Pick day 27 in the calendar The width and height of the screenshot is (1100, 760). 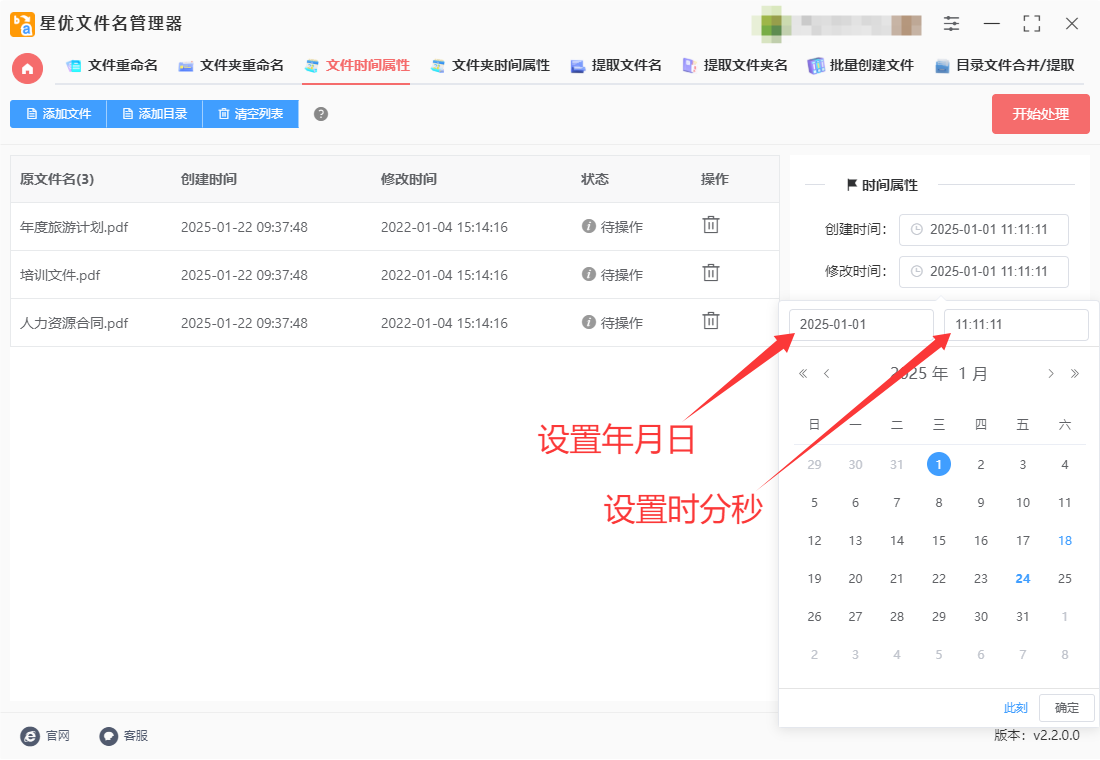tap(855, 616)
